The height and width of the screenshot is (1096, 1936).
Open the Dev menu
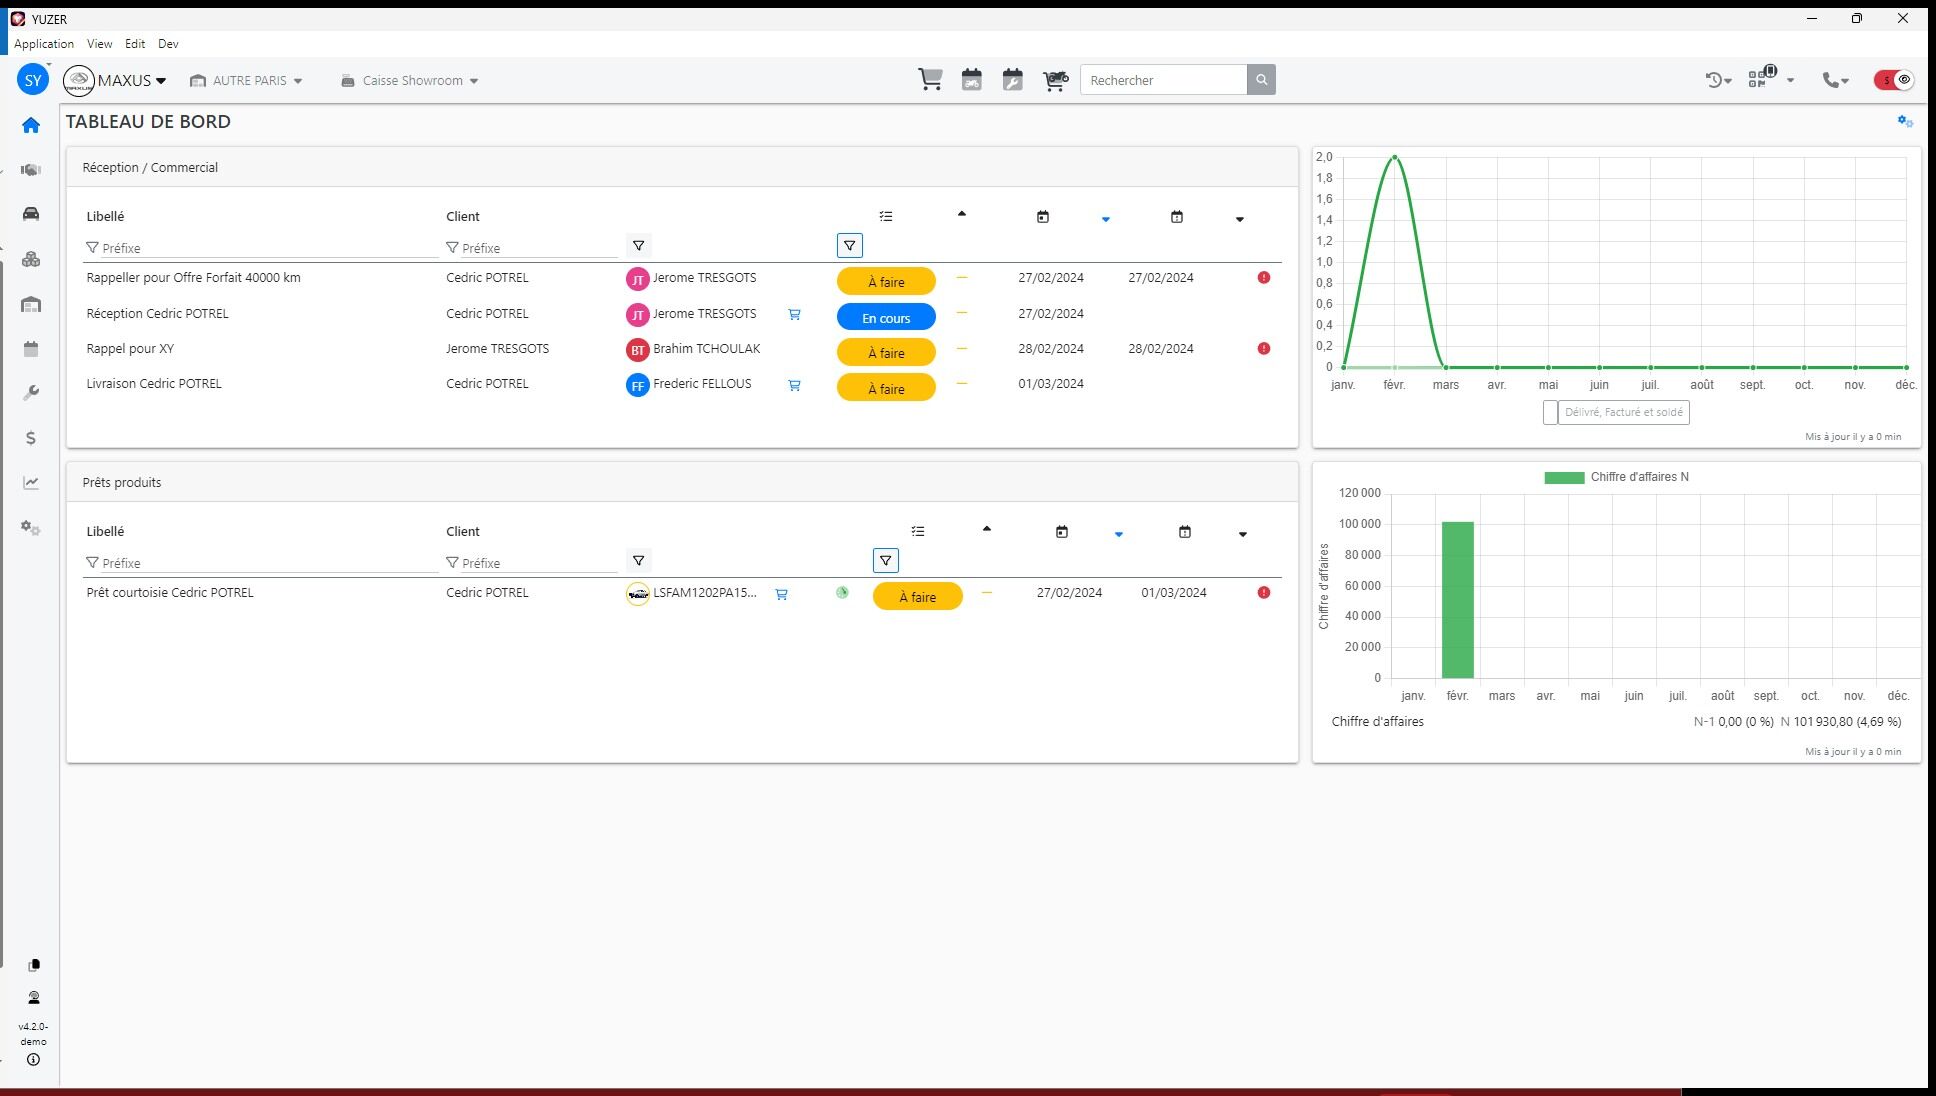click(x=168, y=44)
